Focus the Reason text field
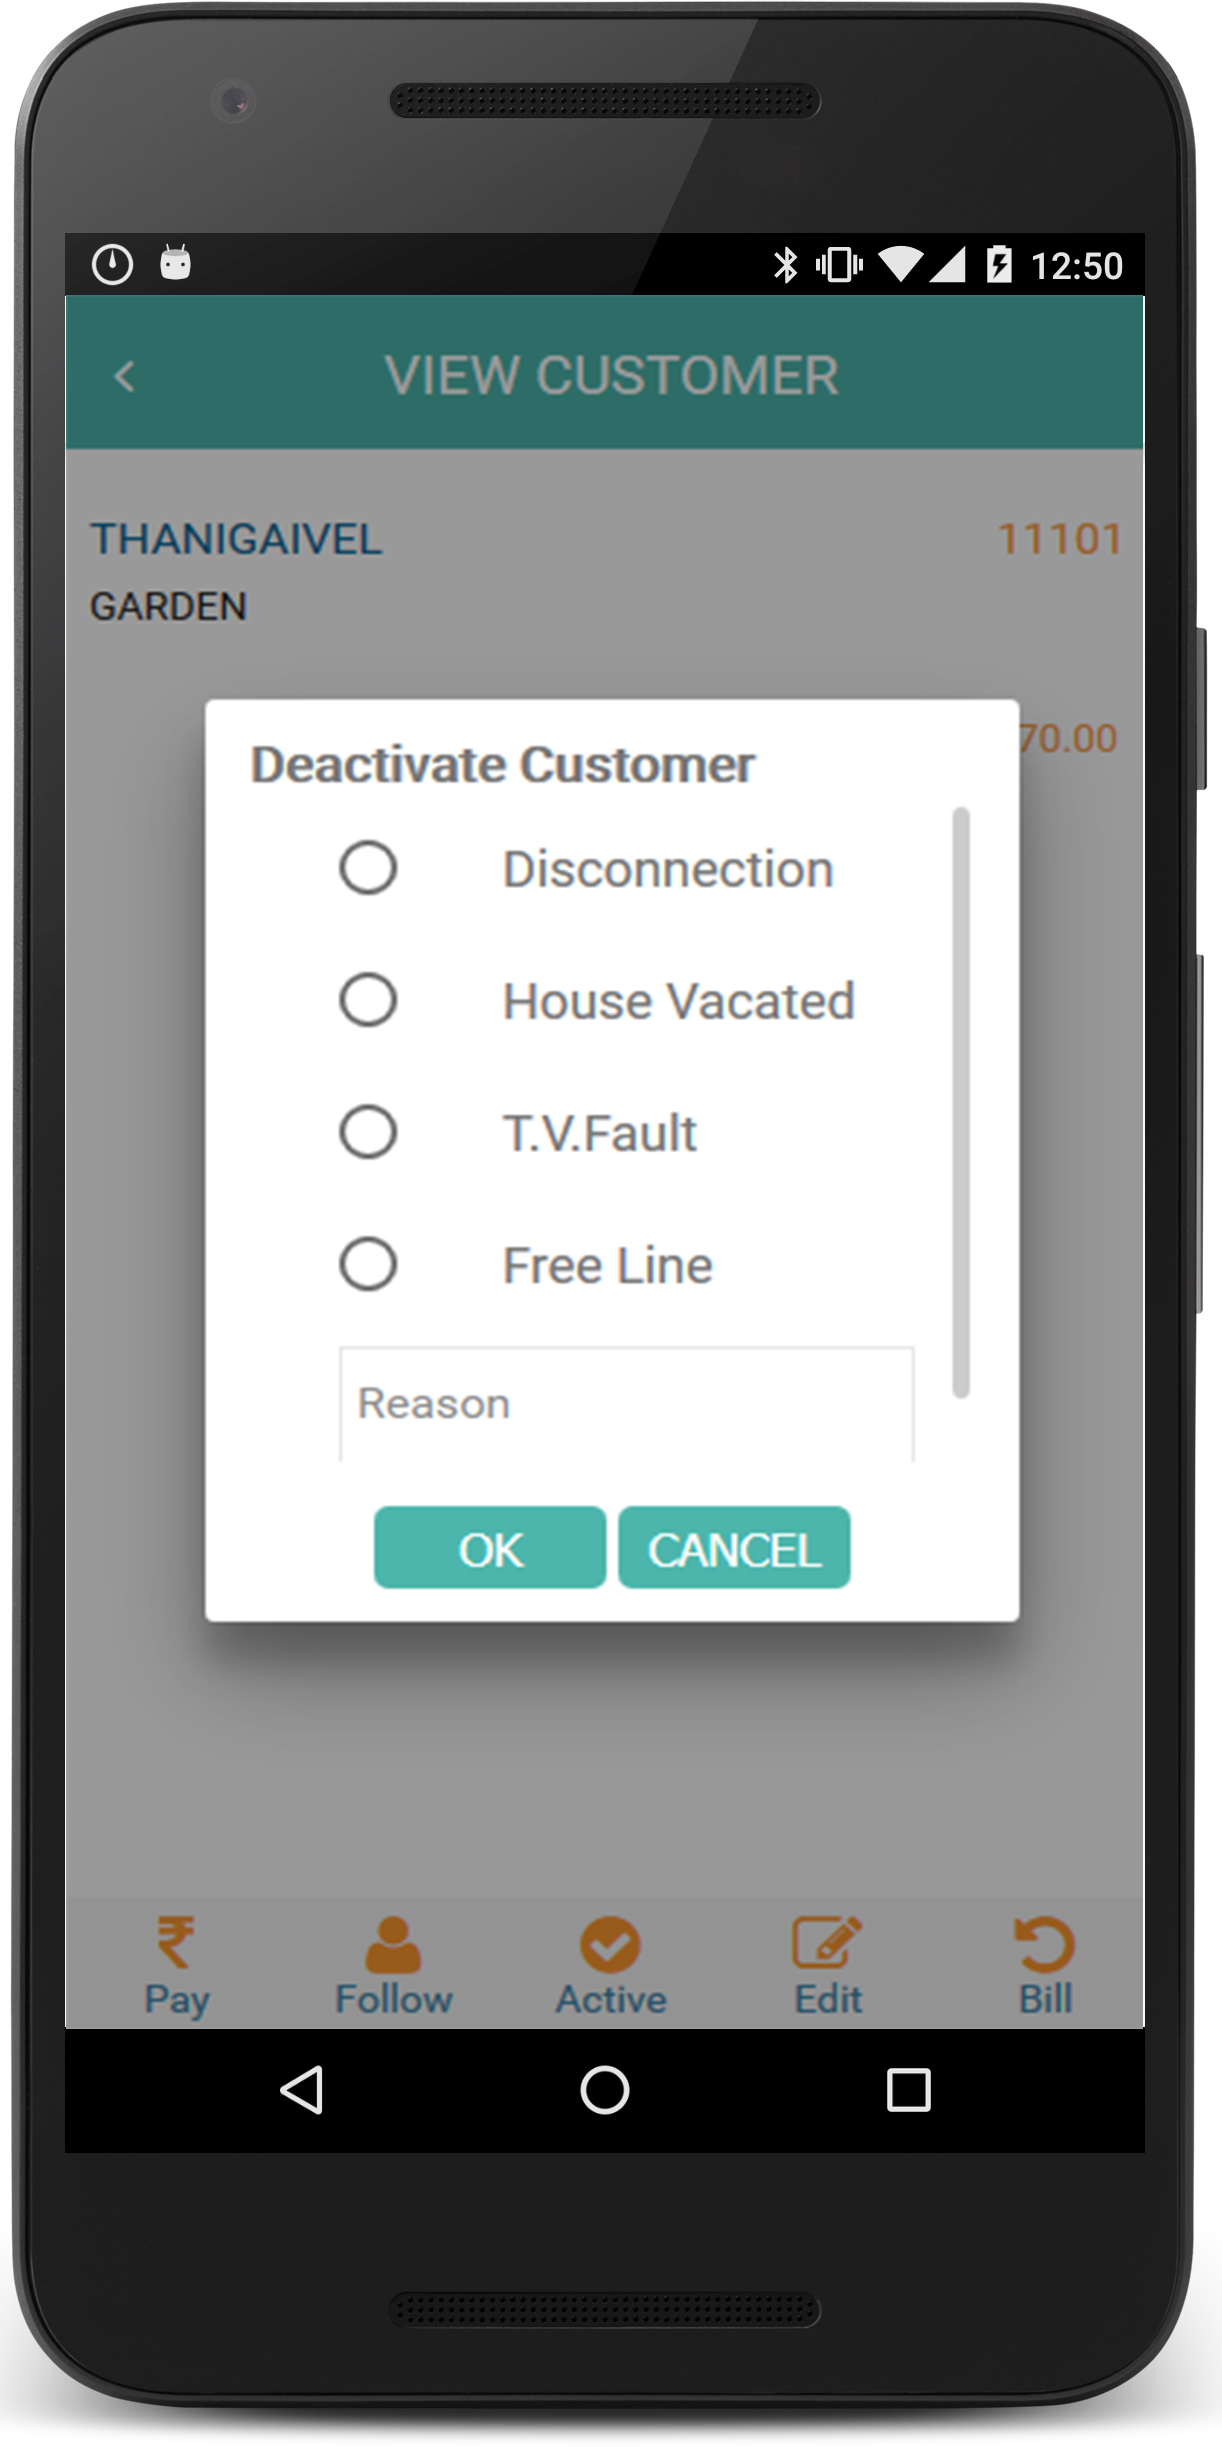 (626, 1404)
